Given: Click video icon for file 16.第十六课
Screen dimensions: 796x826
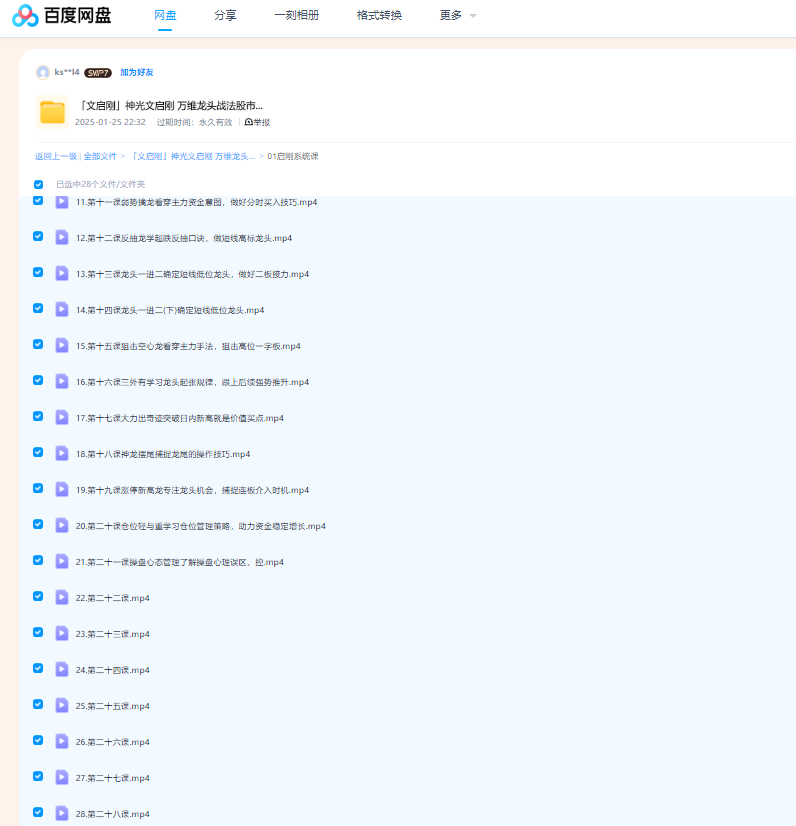Looking at the screenshot, I should tap(62, 381).
